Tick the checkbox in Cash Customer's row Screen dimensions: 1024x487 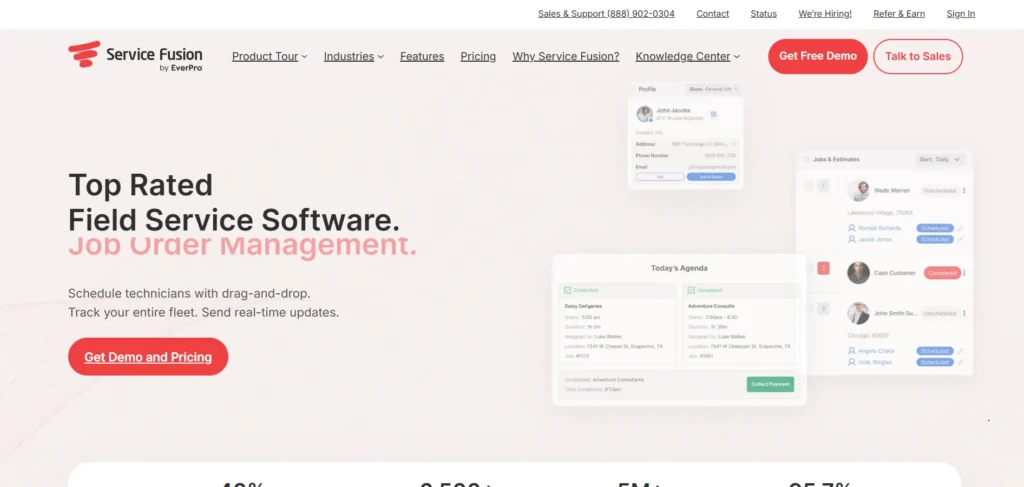pyautogui.click(x=808, y=268)
